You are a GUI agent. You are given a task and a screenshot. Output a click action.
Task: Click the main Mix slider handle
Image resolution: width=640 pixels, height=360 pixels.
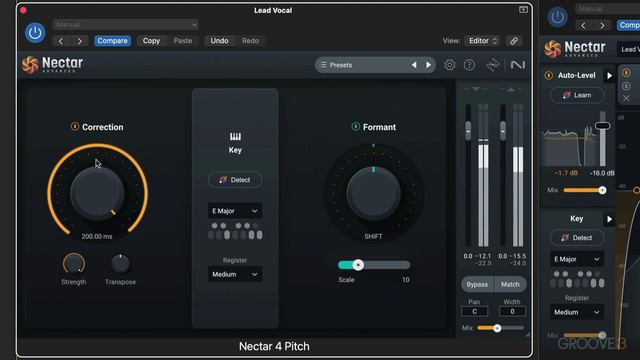497,328
